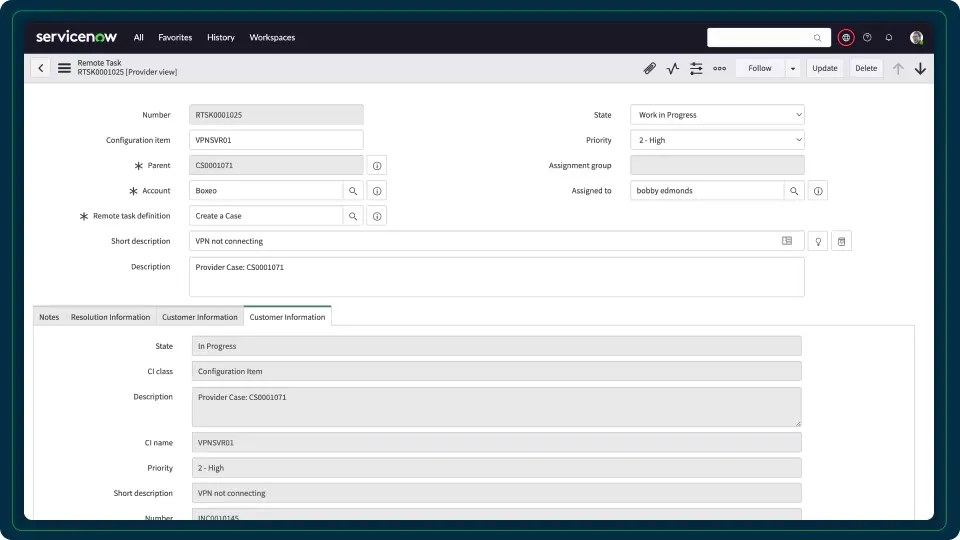Click the back arrow in the form header
Image resolution: width=960 pixels, height=540 pixels.
40,68
